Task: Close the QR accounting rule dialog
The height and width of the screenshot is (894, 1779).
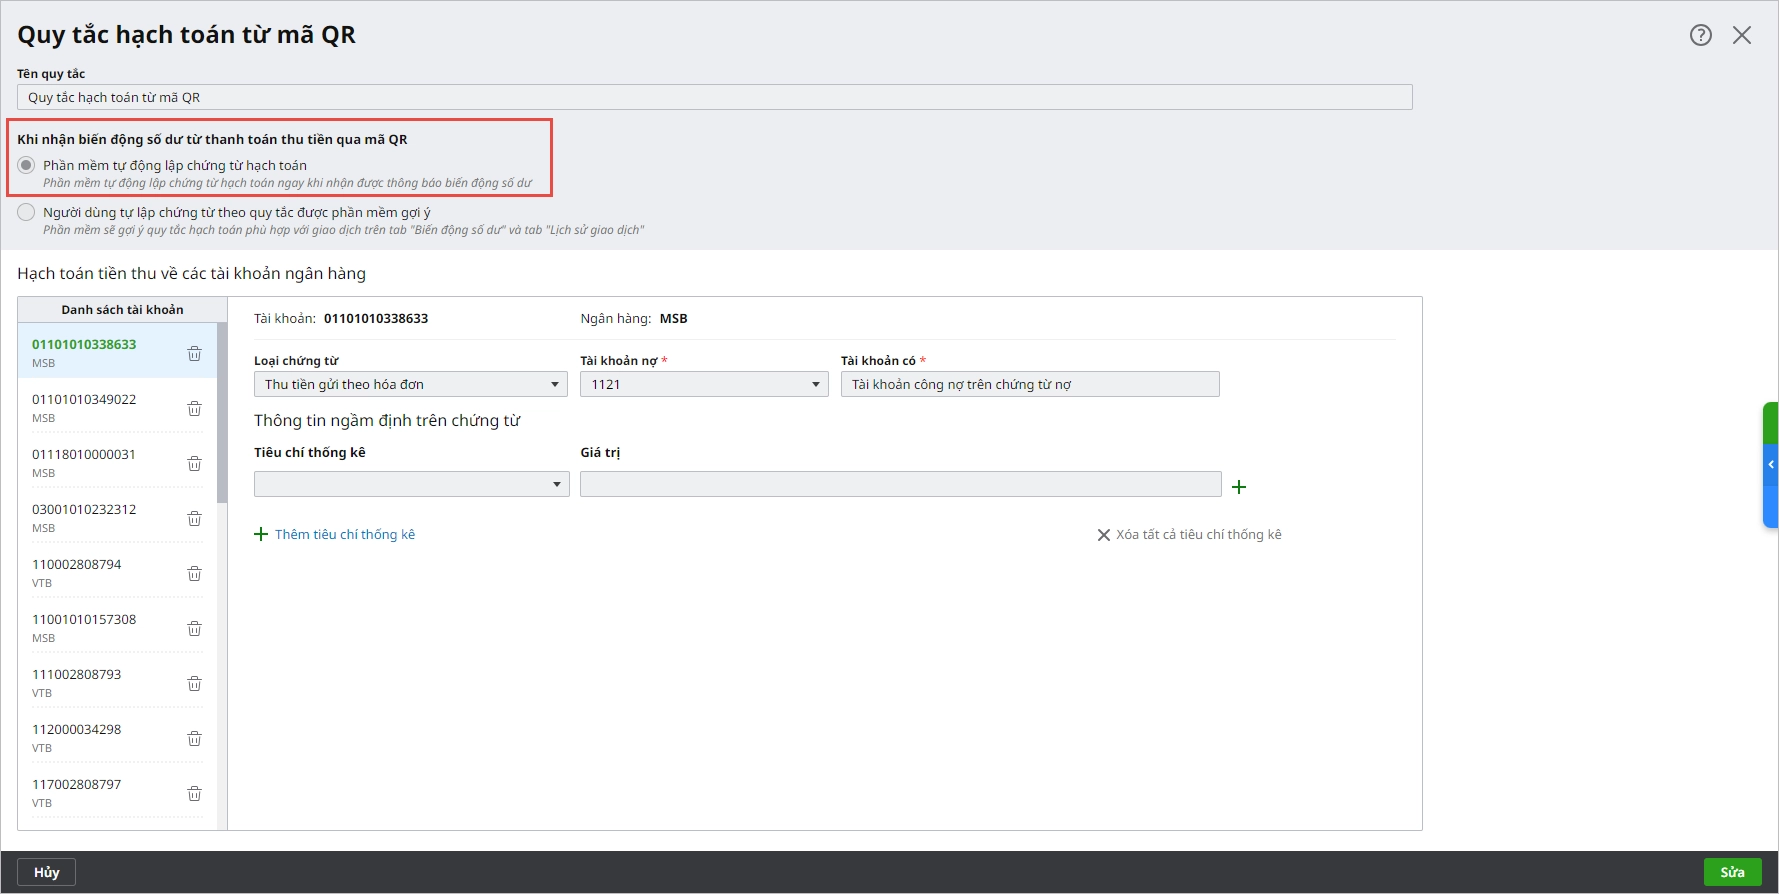Action: (x=1742, y=35)
